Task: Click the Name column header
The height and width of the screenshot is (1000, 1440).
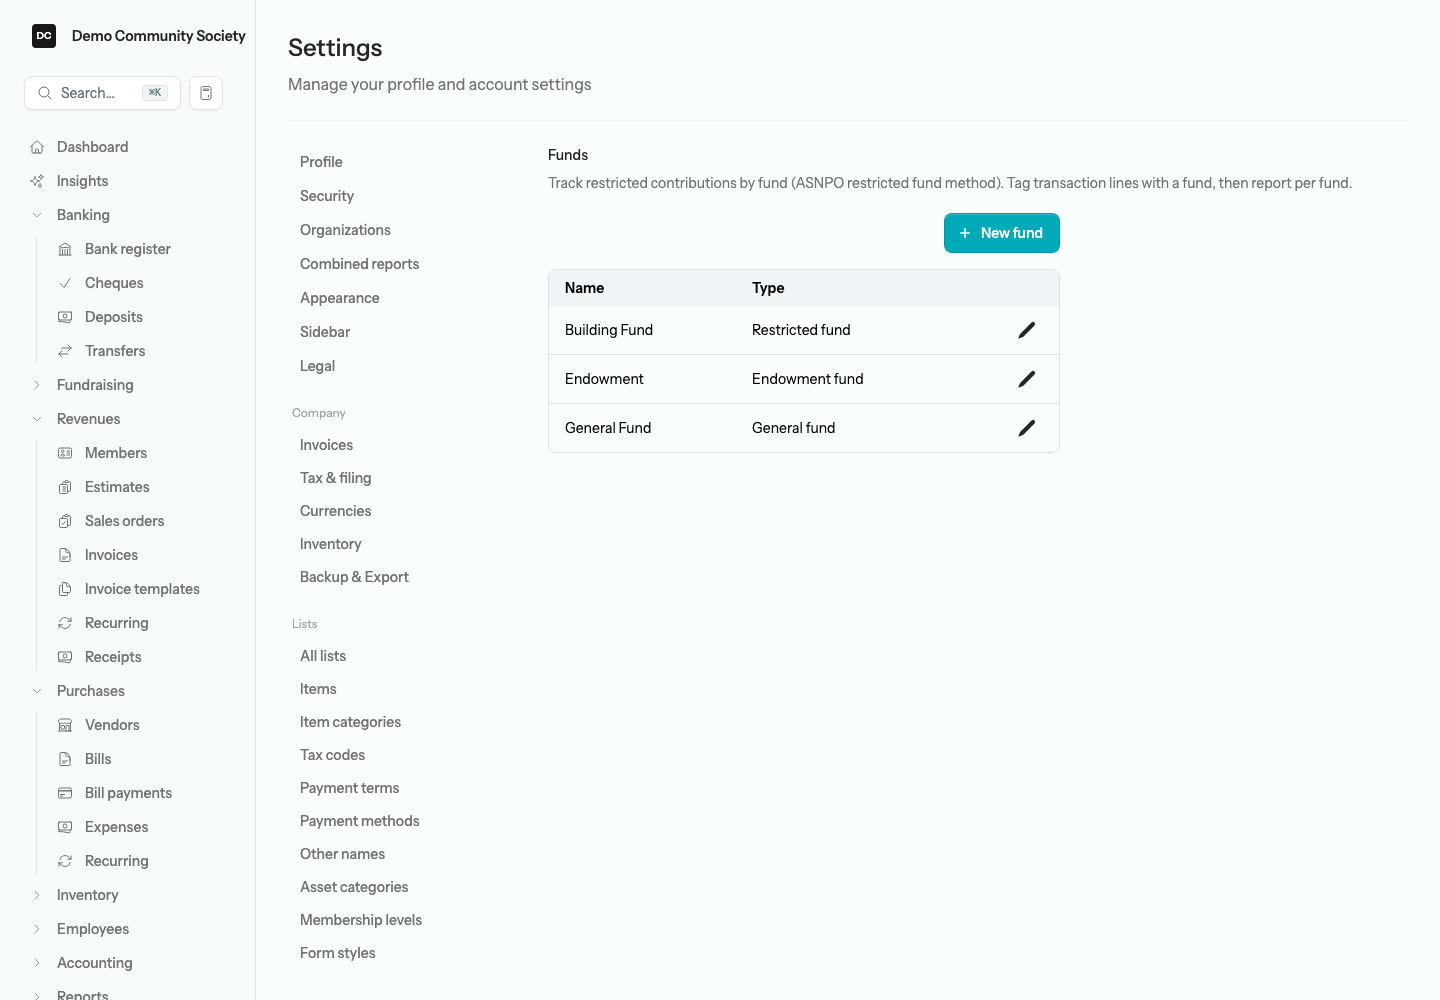Action: 585,288
